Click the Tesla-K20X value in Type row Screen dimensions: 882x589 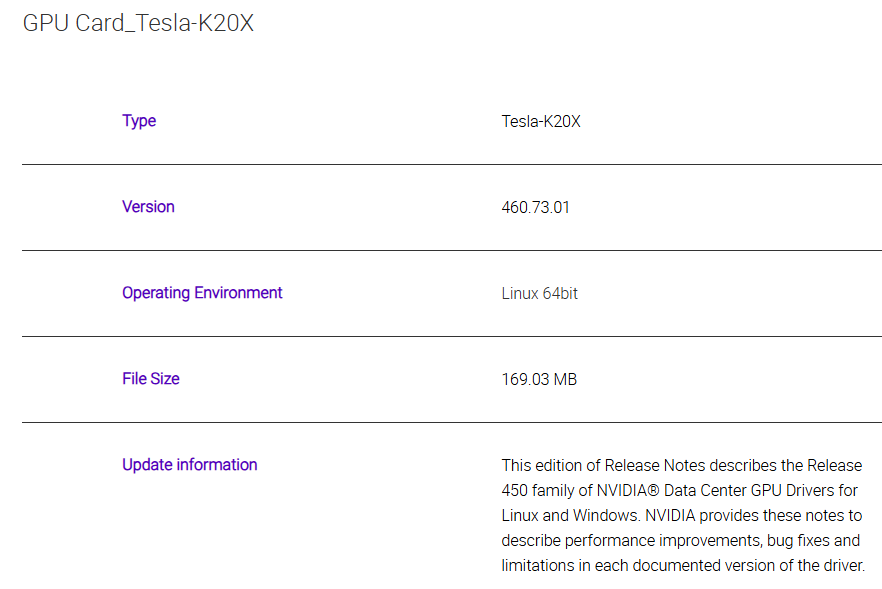coord(541,122)
